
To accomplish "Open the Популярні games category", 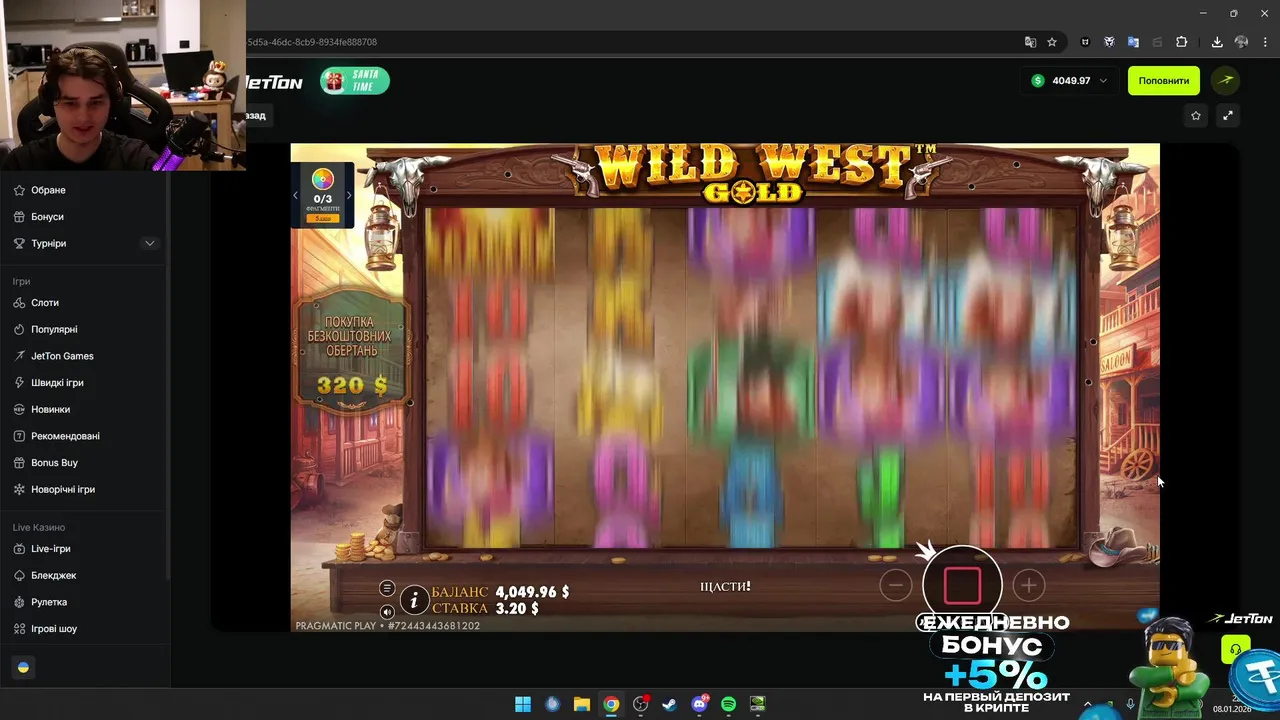I will coord(84,330).
